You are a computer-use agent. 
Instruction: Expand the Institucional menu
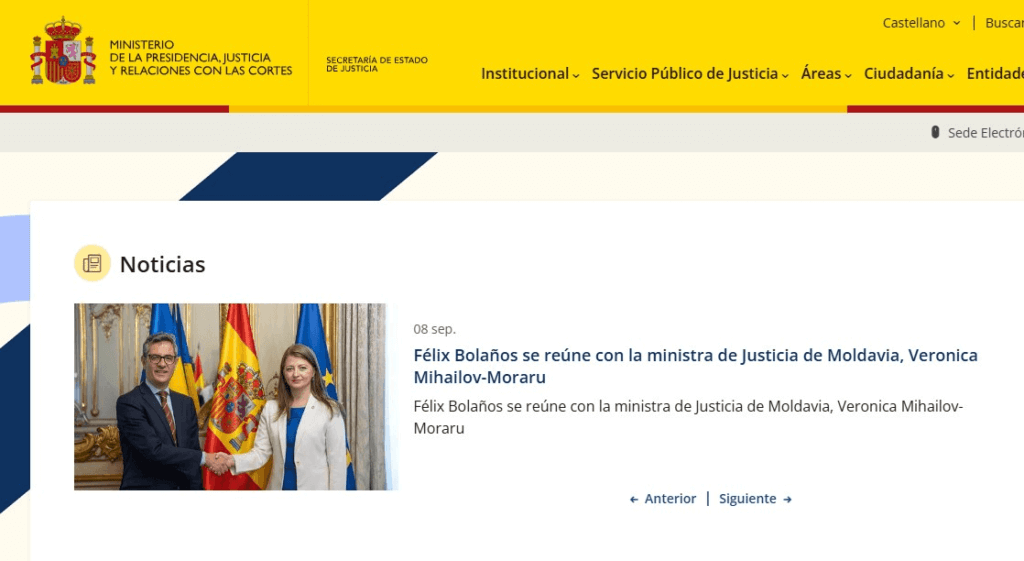point(530,74)
